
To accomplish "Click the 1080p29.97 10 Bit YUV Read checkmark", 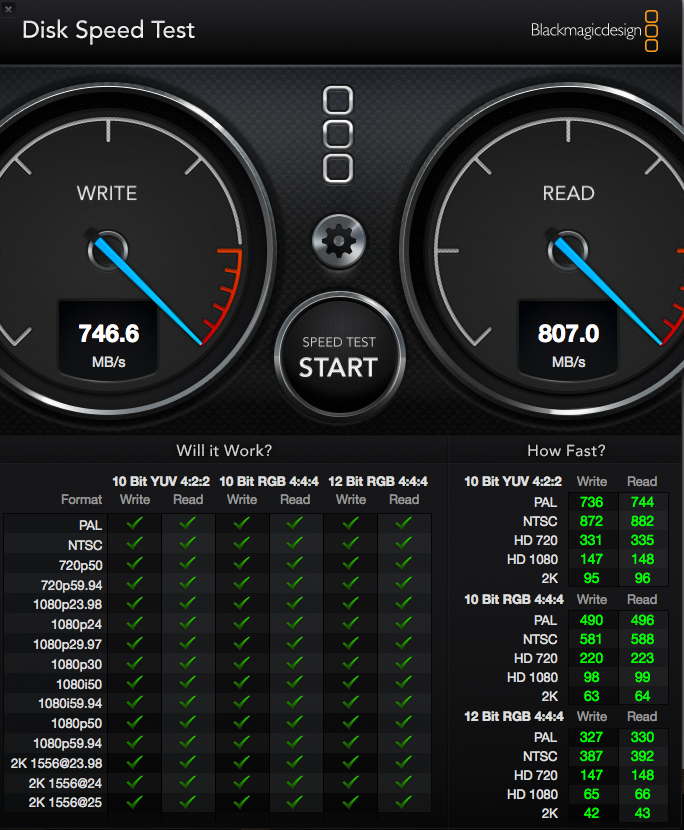I will pos(187,643).
